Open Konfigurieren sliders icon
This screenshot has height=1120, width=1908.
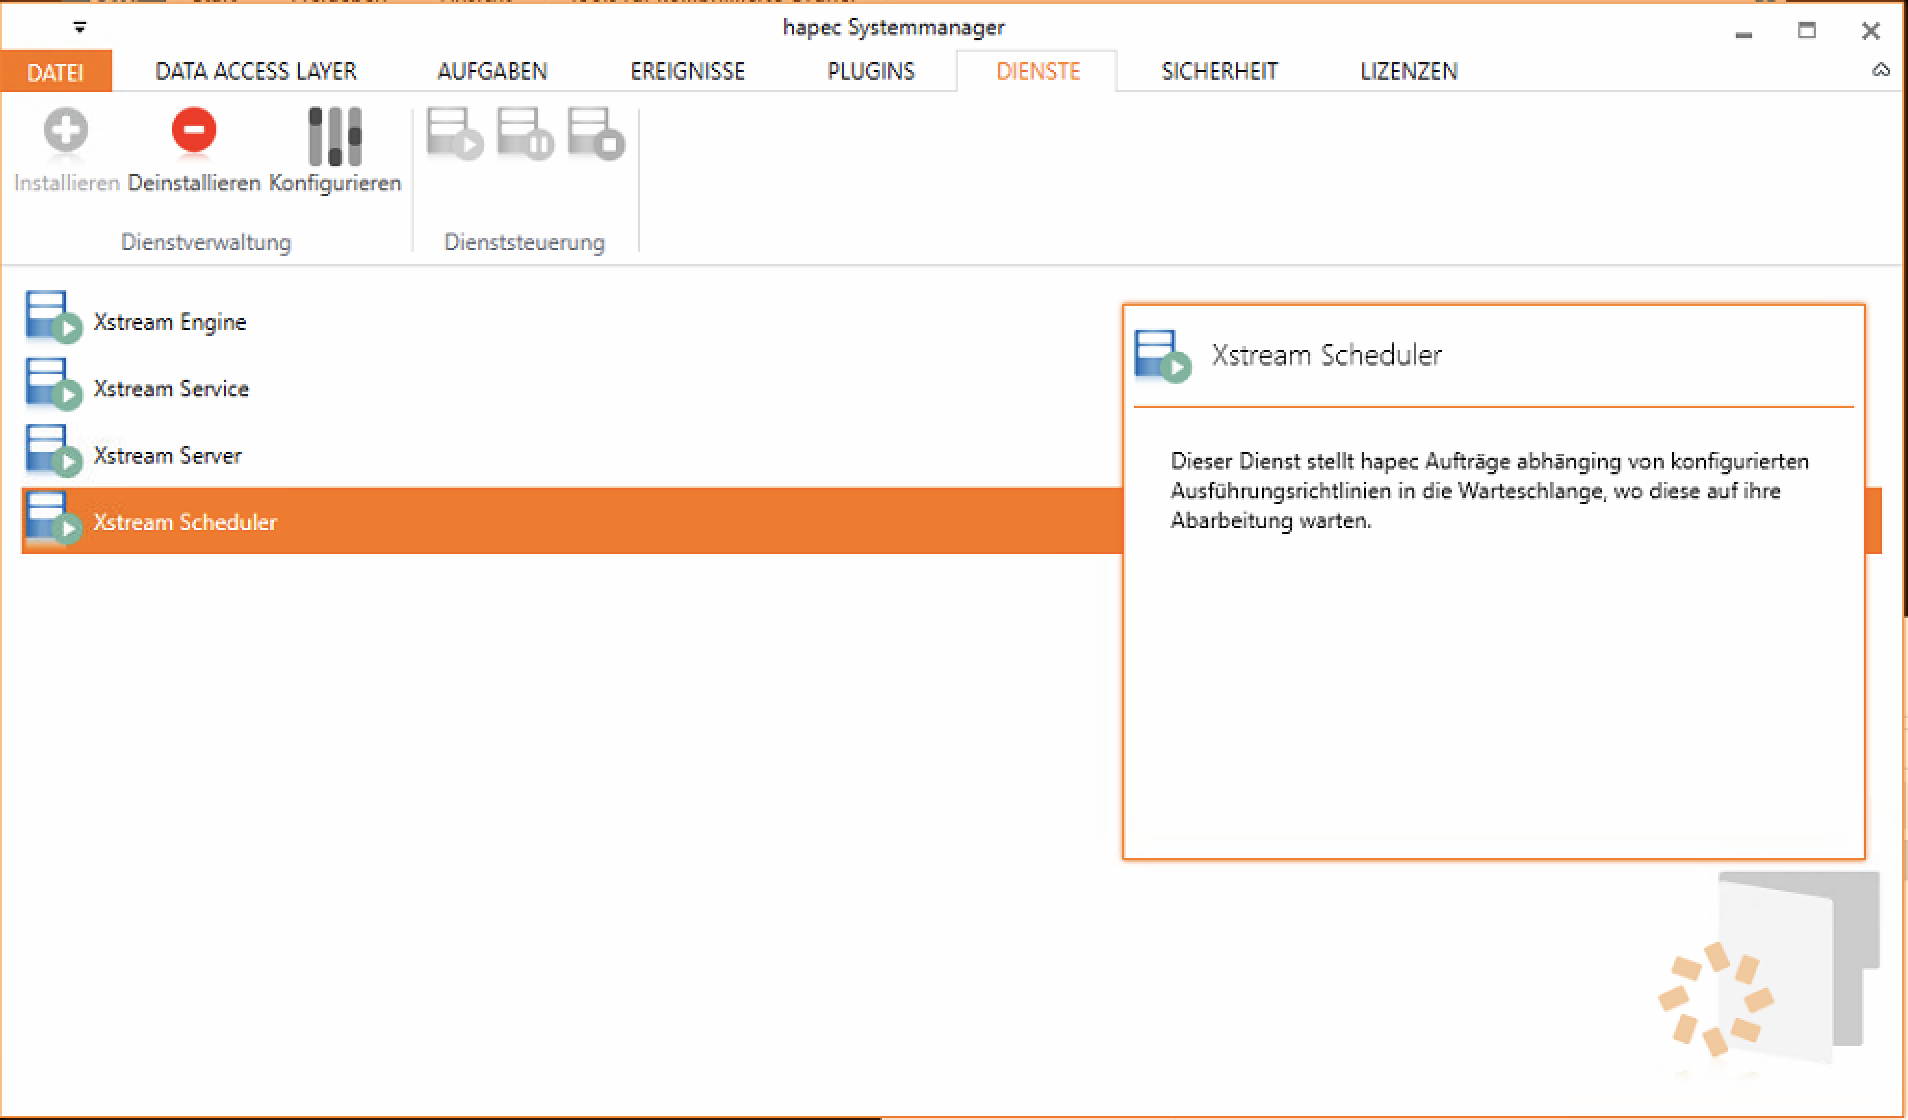334,136
